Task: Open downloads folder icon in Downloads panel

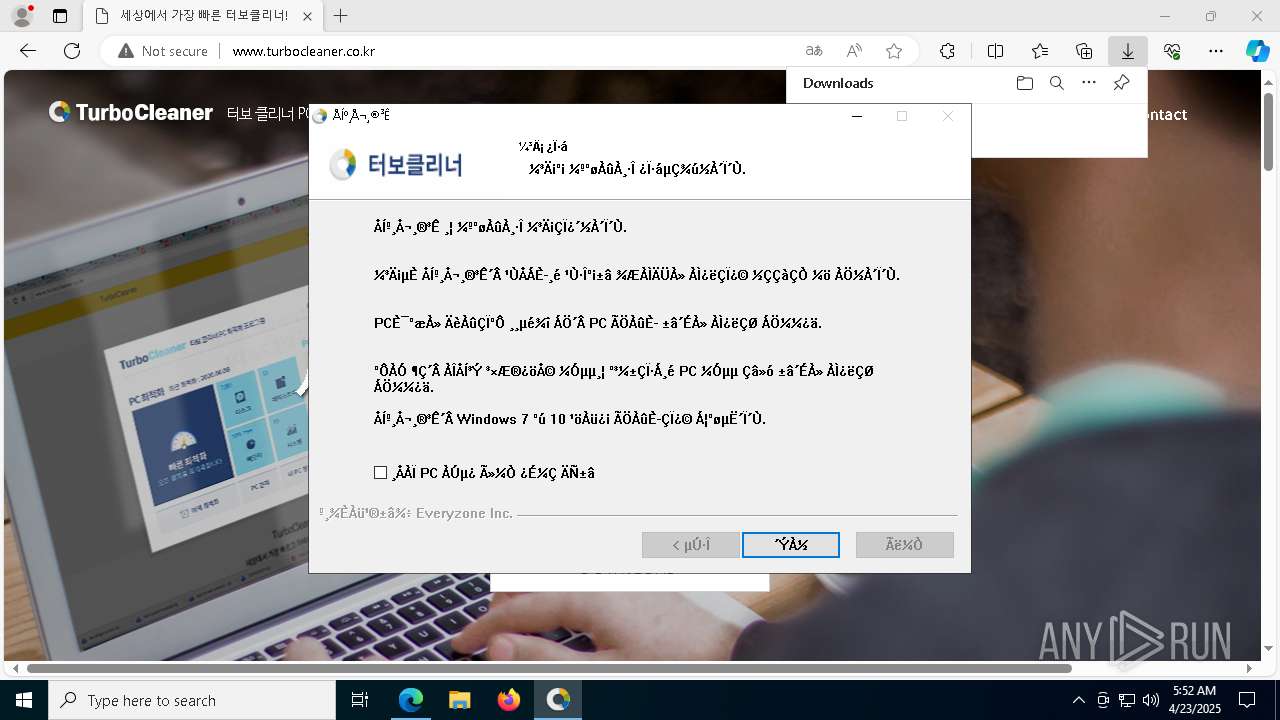Action: 1025,83
